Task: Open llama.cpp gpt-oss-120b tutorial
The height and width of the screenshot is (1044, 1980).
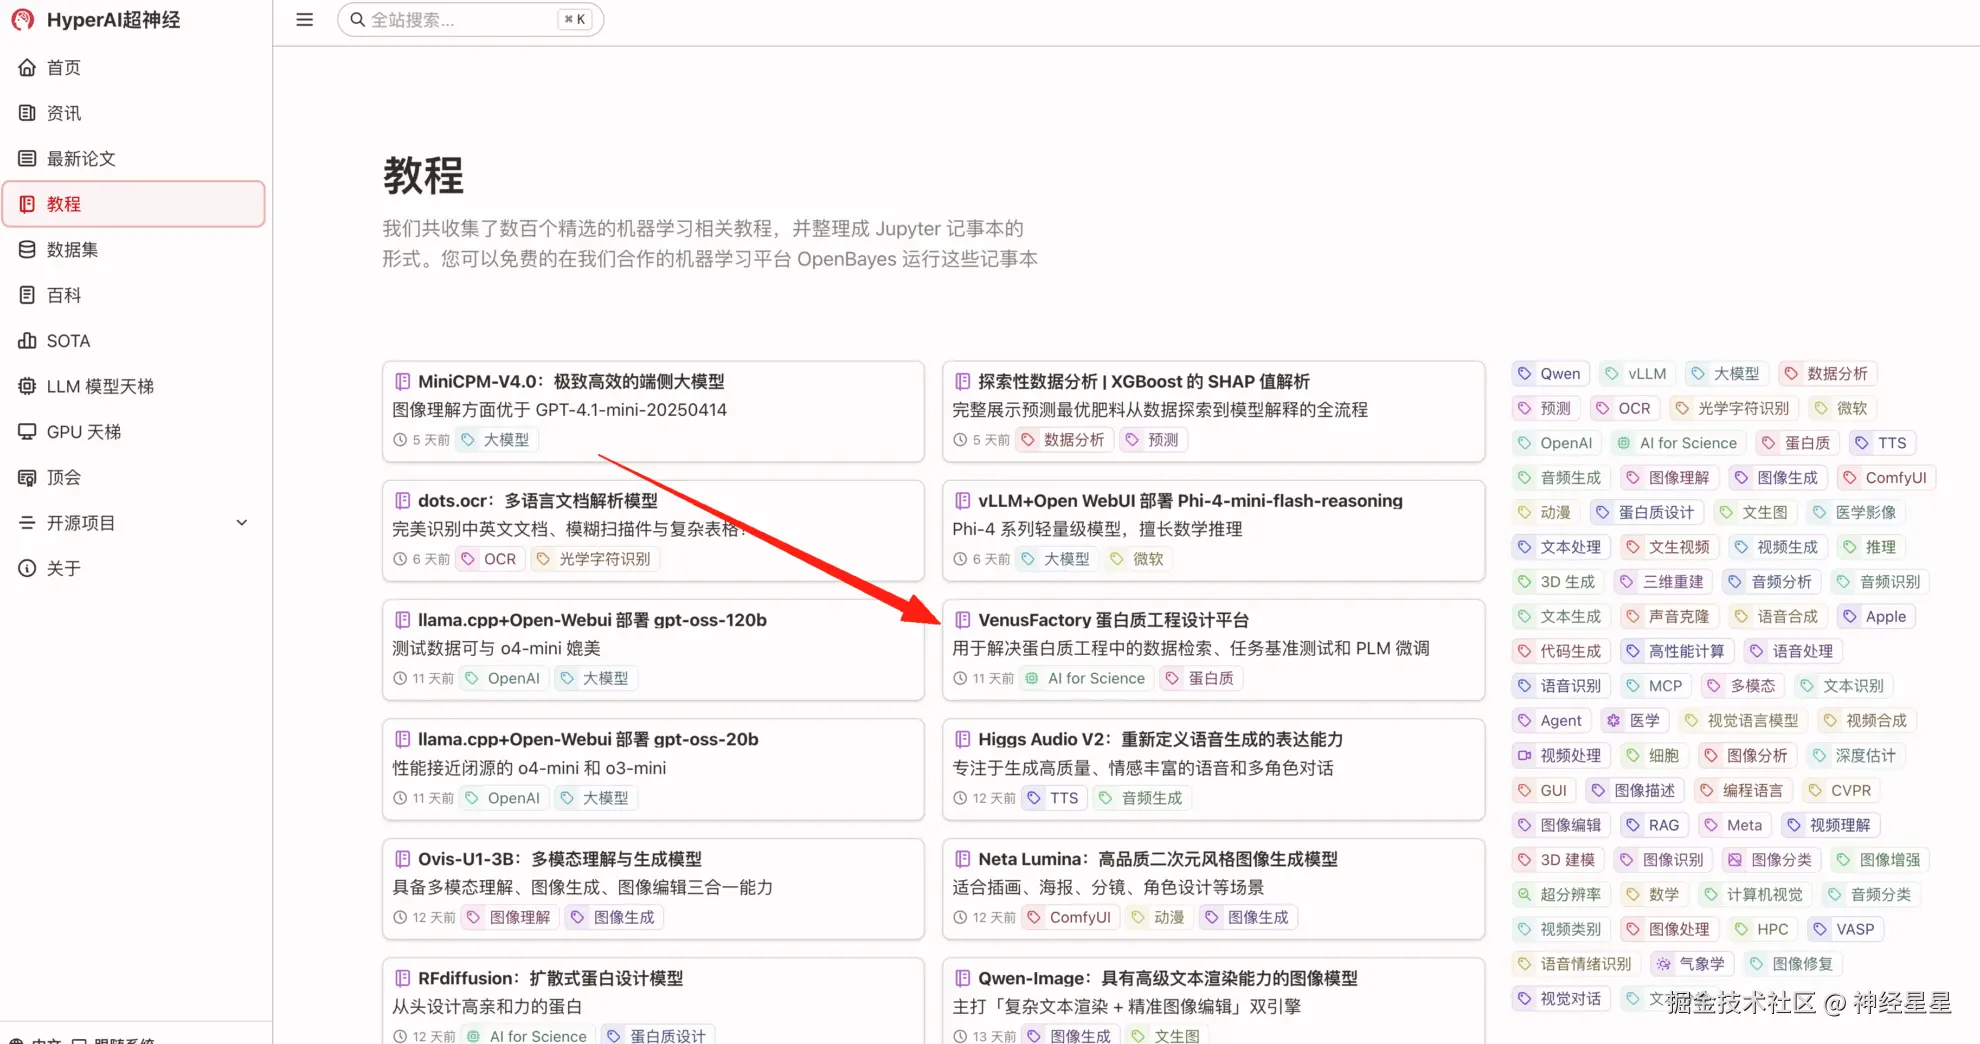Action: pos(592,620)
